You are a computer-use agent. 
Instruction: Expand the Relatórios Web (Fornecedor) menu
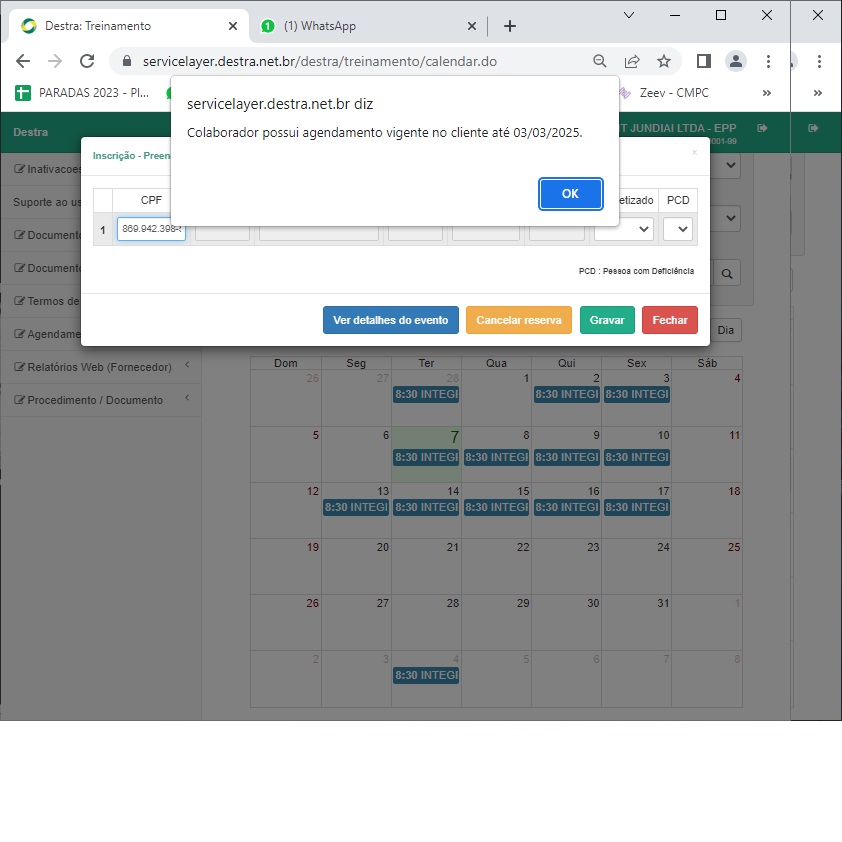coord(100,367)
